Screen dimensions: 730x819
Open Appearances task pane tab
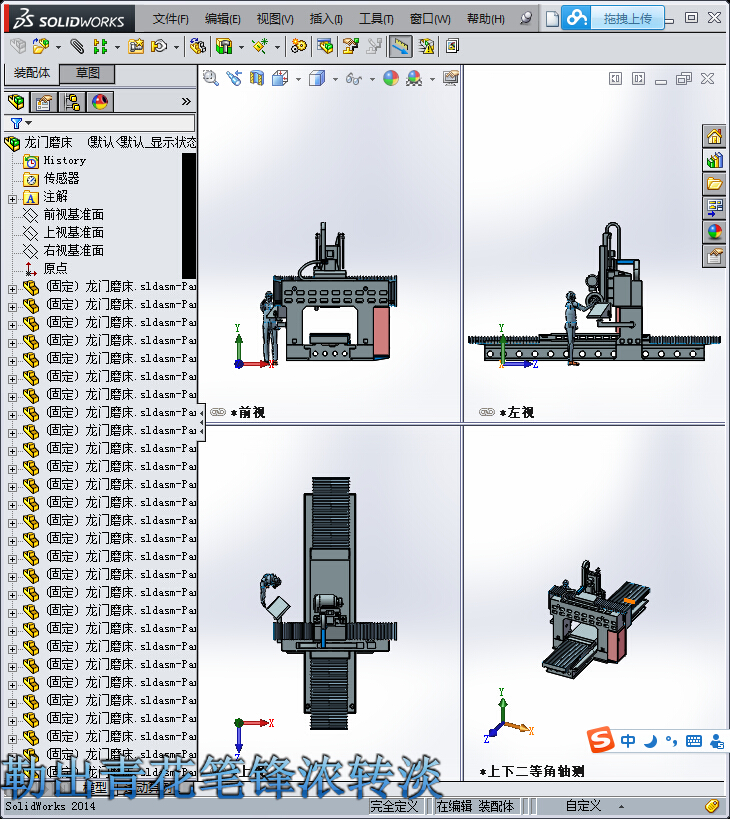[714, 231]
